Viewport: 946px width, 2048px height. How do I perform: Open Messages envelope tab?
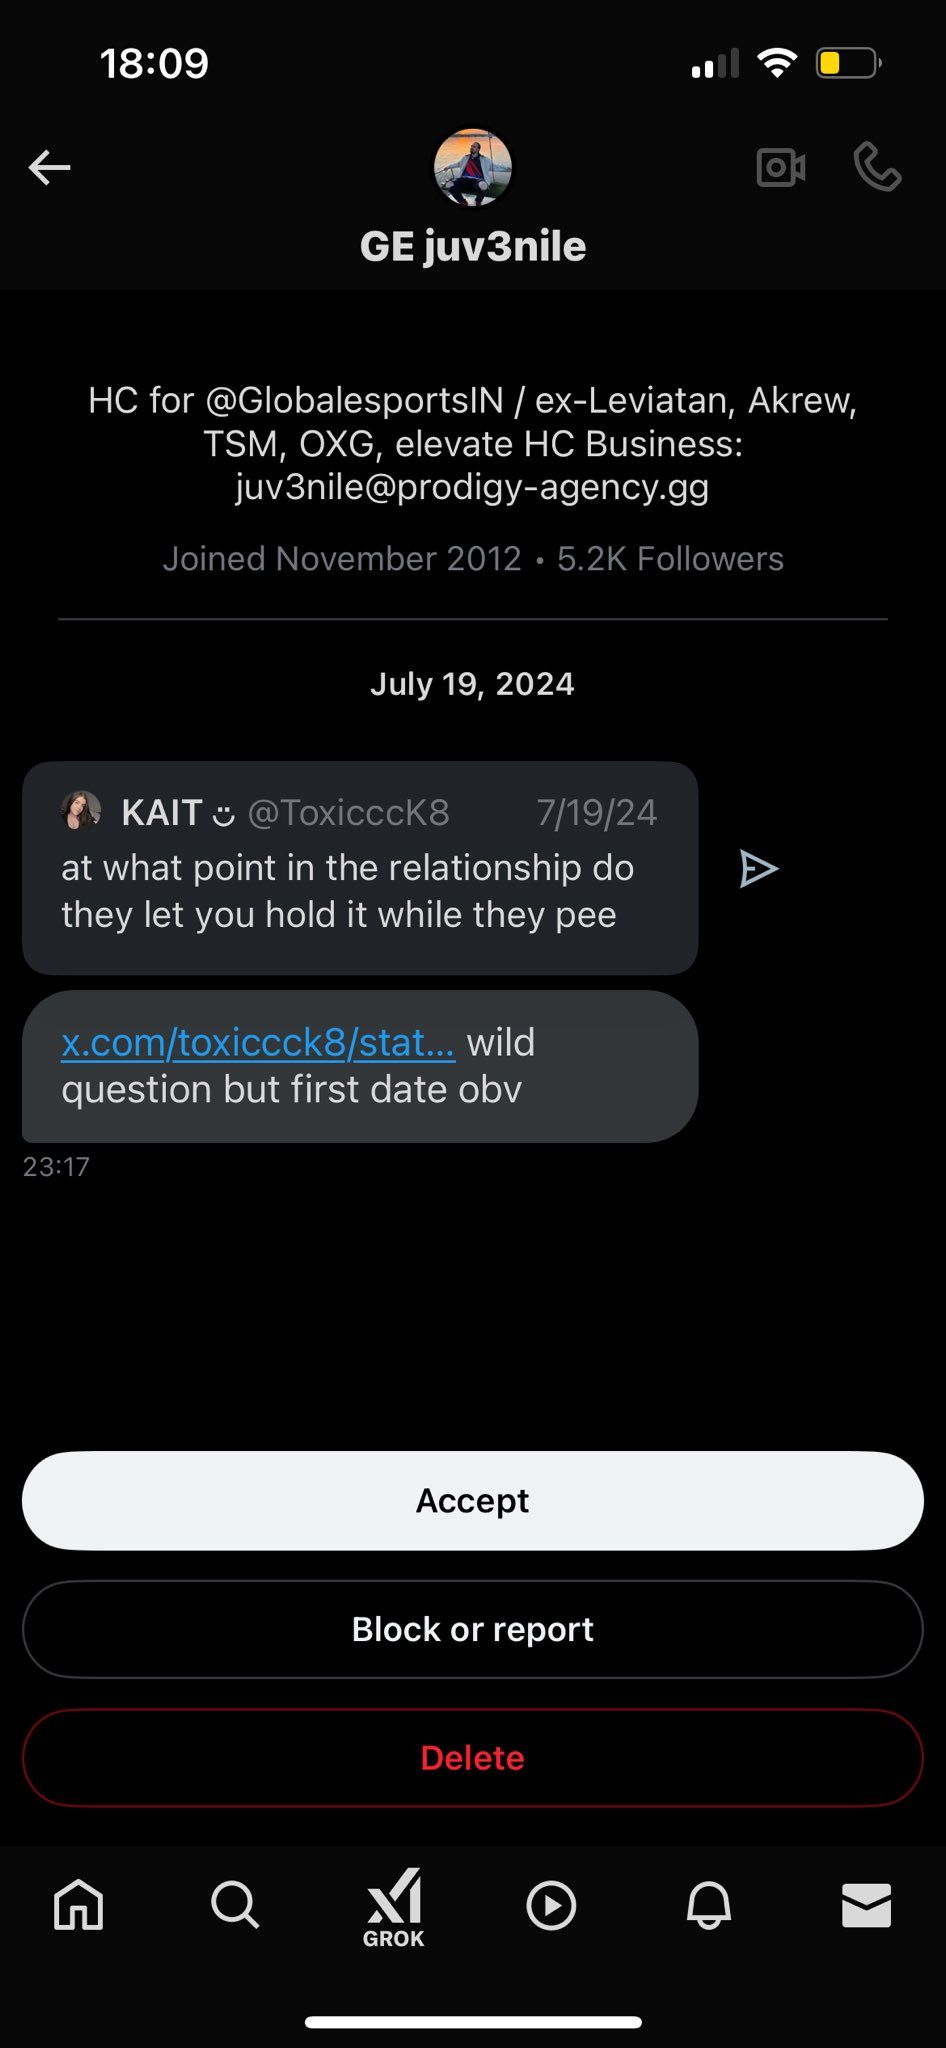866,1905
